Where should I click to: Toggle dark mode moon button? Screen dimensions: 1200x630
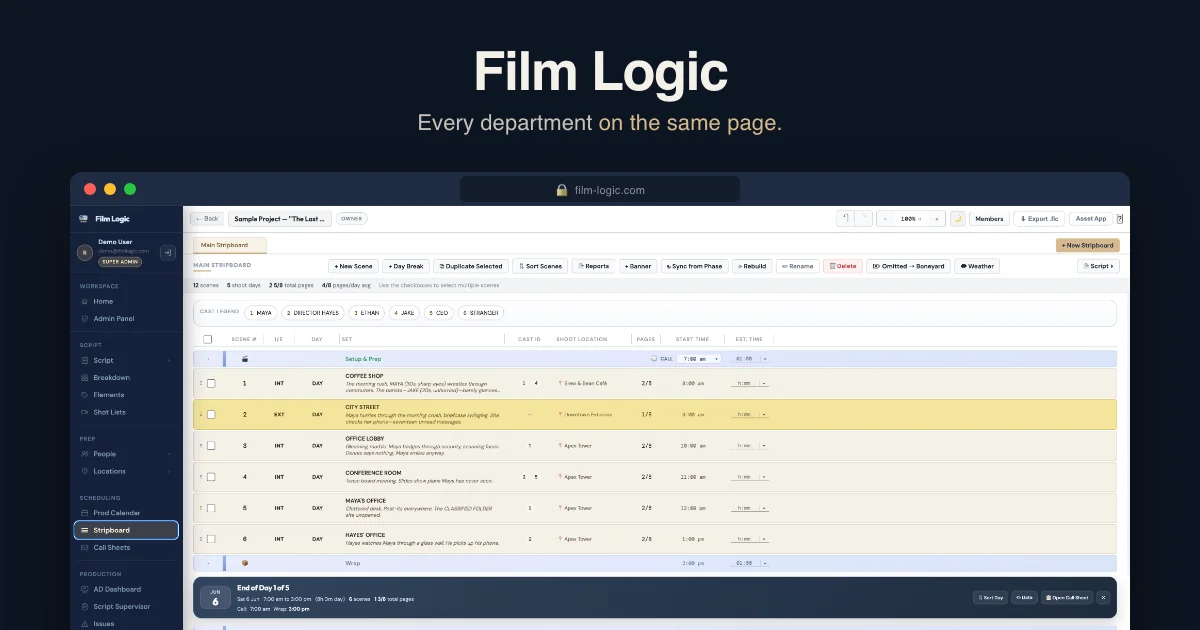(x=957, y=218)
